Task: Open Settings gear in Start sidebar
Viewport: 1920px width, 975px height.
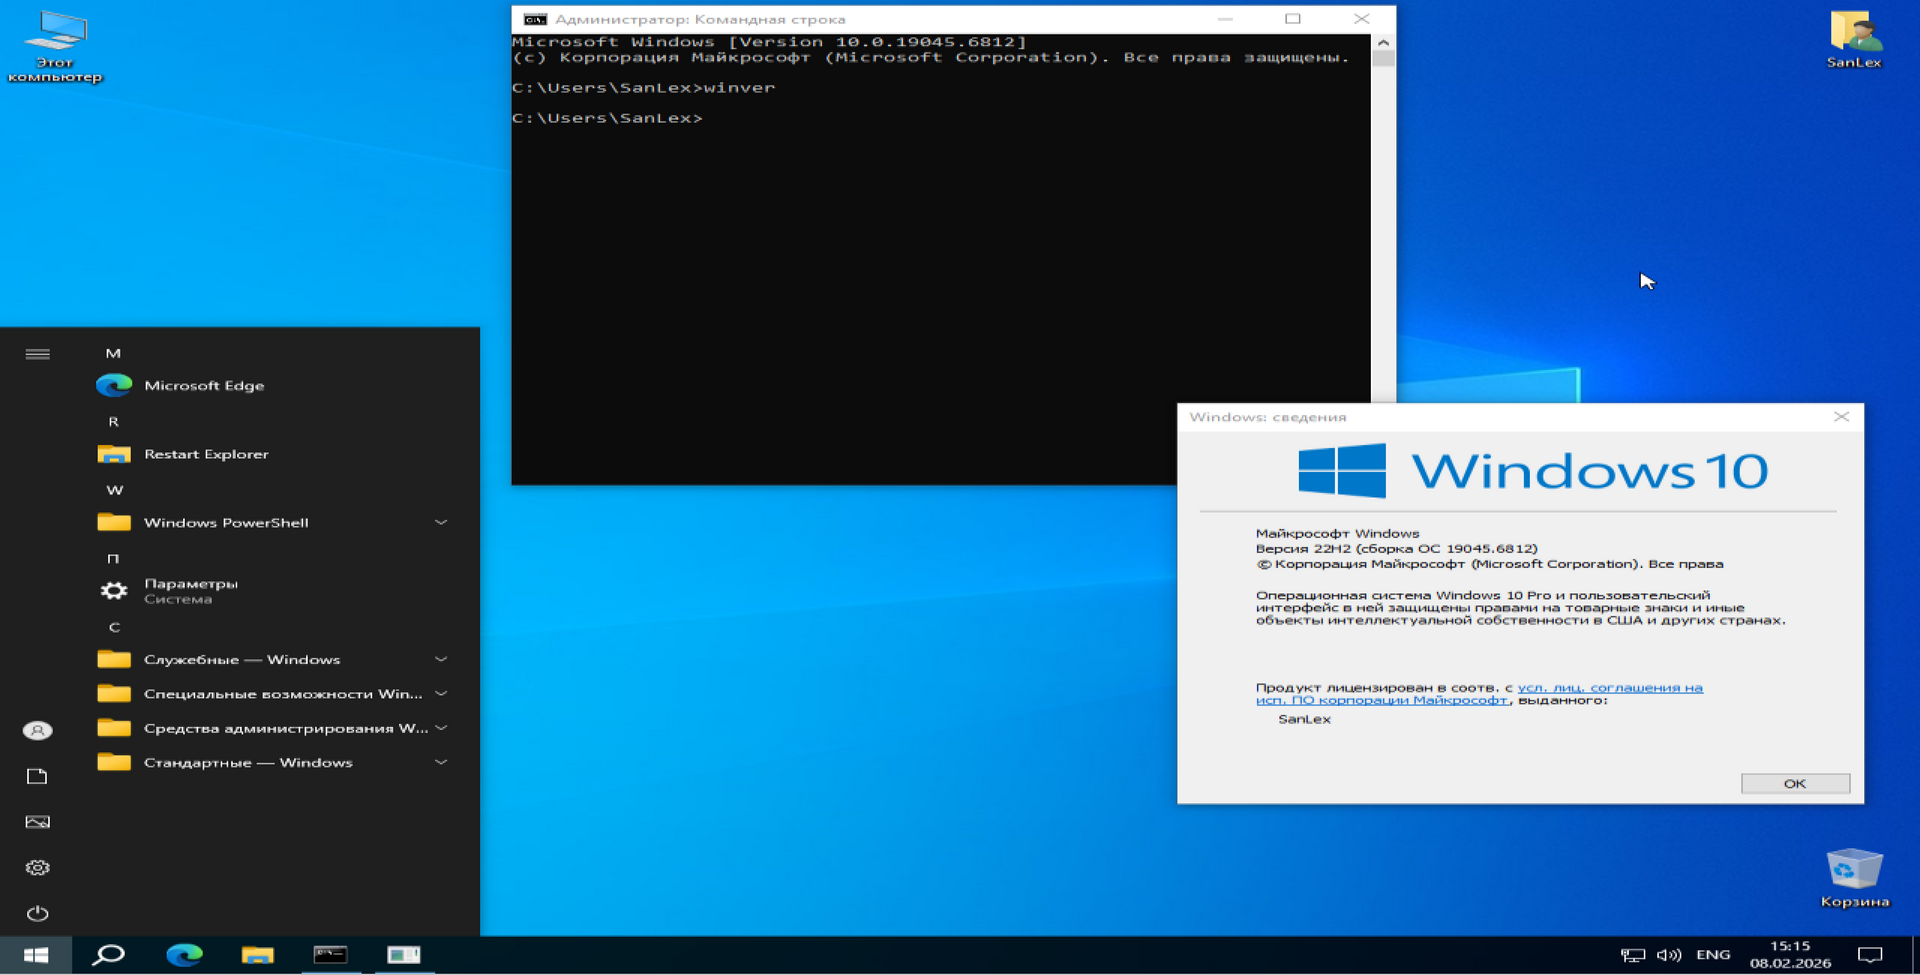Action: pyautogui.click(x=37, y=867)
